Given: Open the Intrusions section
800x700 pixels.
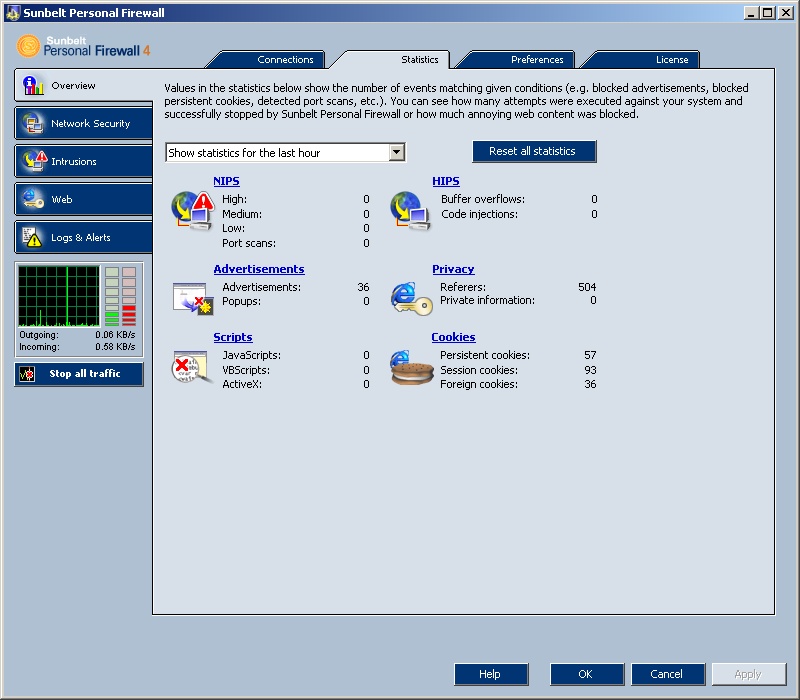Looking at the screenshot, I should click(x=84, y=162).
